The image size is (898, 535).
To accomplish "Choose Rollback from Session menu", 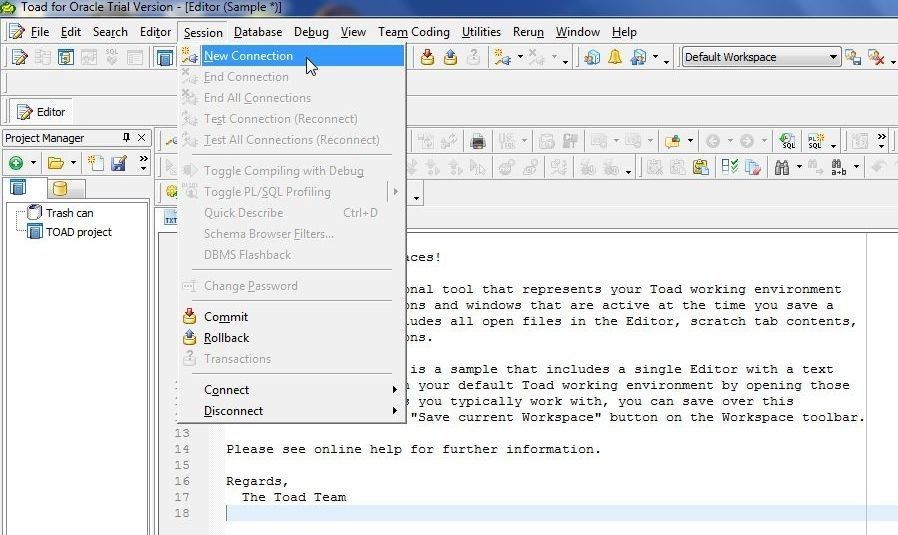I will pyautogui.click(x=292, y=338).
